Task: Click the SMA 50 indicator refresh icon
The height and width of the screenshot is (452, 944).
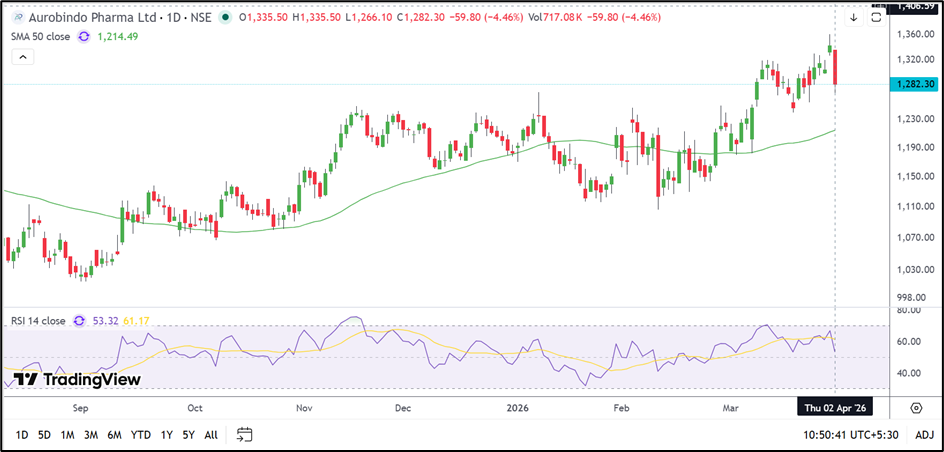Action: (83, 36)
